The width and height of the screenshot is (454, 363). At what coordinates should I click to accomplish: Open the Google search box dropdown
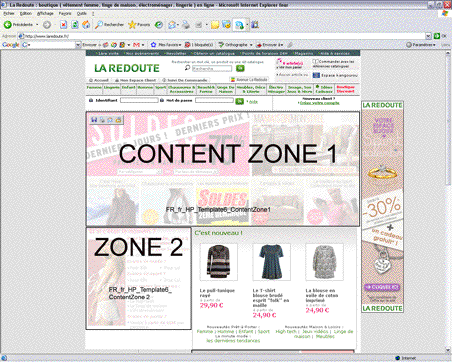tap(78, 45)
